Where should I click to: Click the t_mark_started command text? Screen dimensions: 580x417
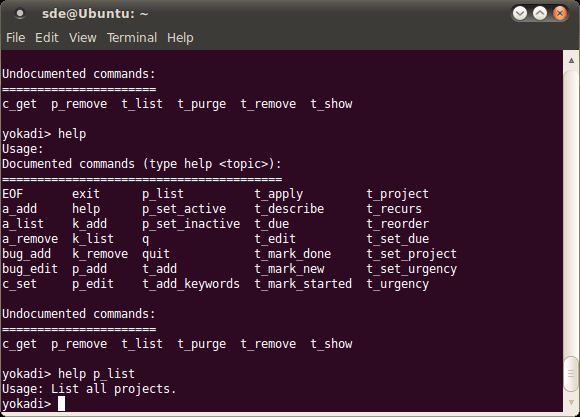click(x=303, y=284)
